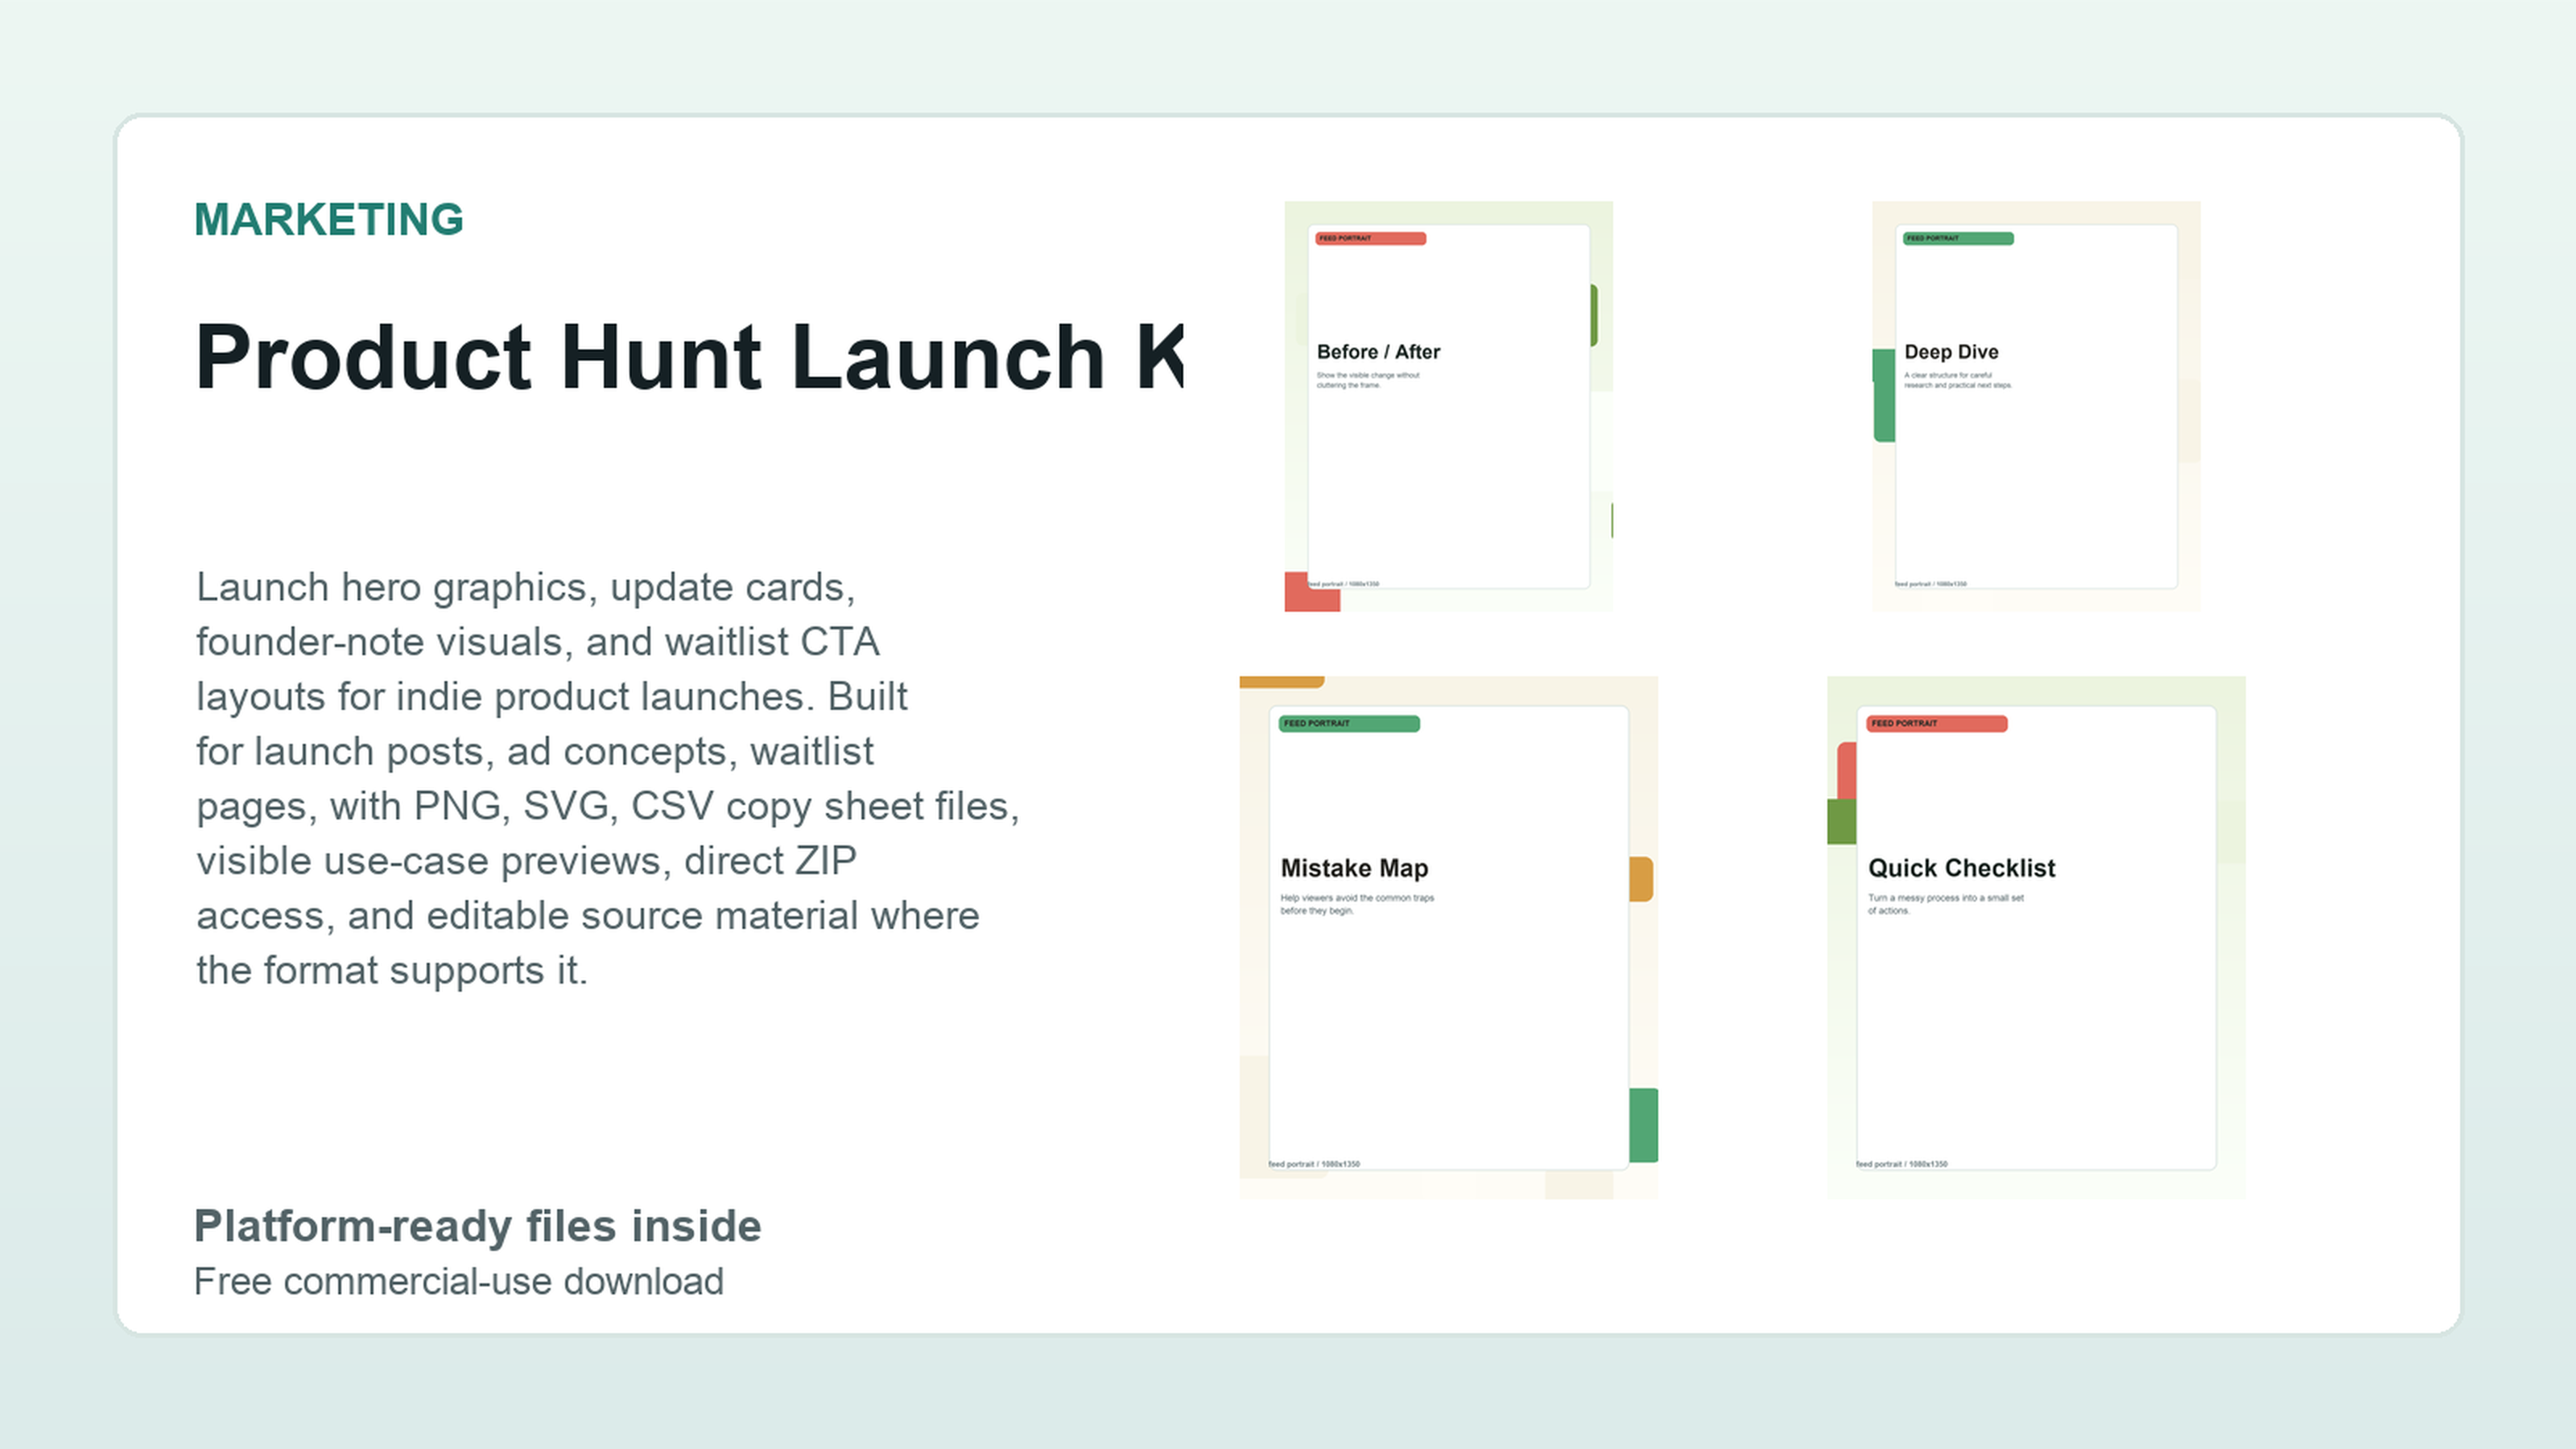Click the 'feed portrait / 1080x1350' caption on Quick Checklist
Image resolution: width=2576 pixels, height=1449 pixels.
click(1902, 1164)
